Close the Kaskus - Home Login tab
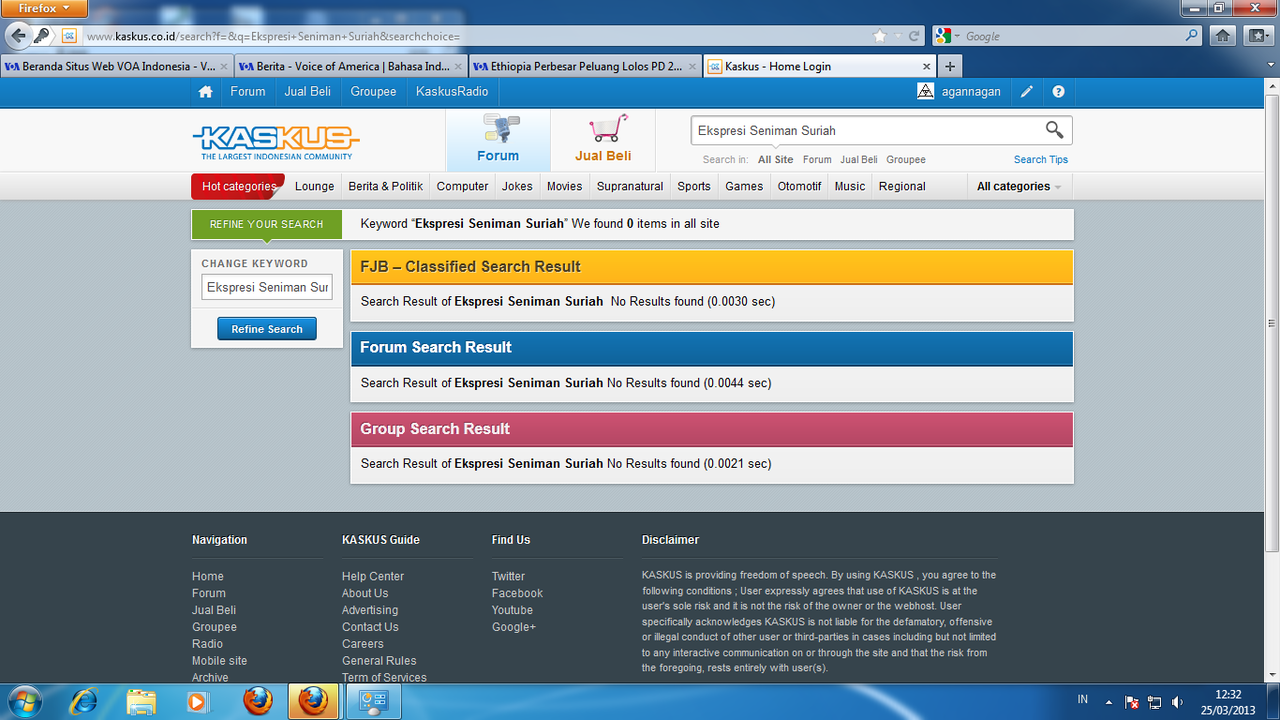The height and width of the screenshot is (720, 1280). pyautogui.click(x=927, y=66)
